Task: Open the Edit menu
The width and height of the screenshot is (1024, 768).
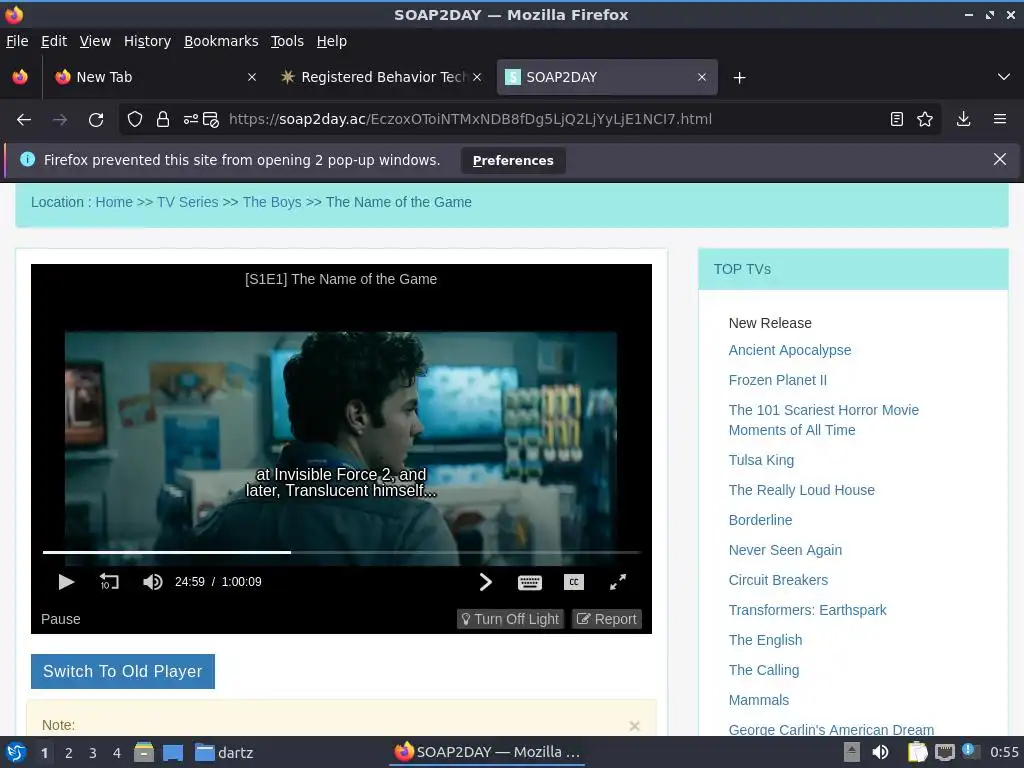Action: click(x=54, y=41)
